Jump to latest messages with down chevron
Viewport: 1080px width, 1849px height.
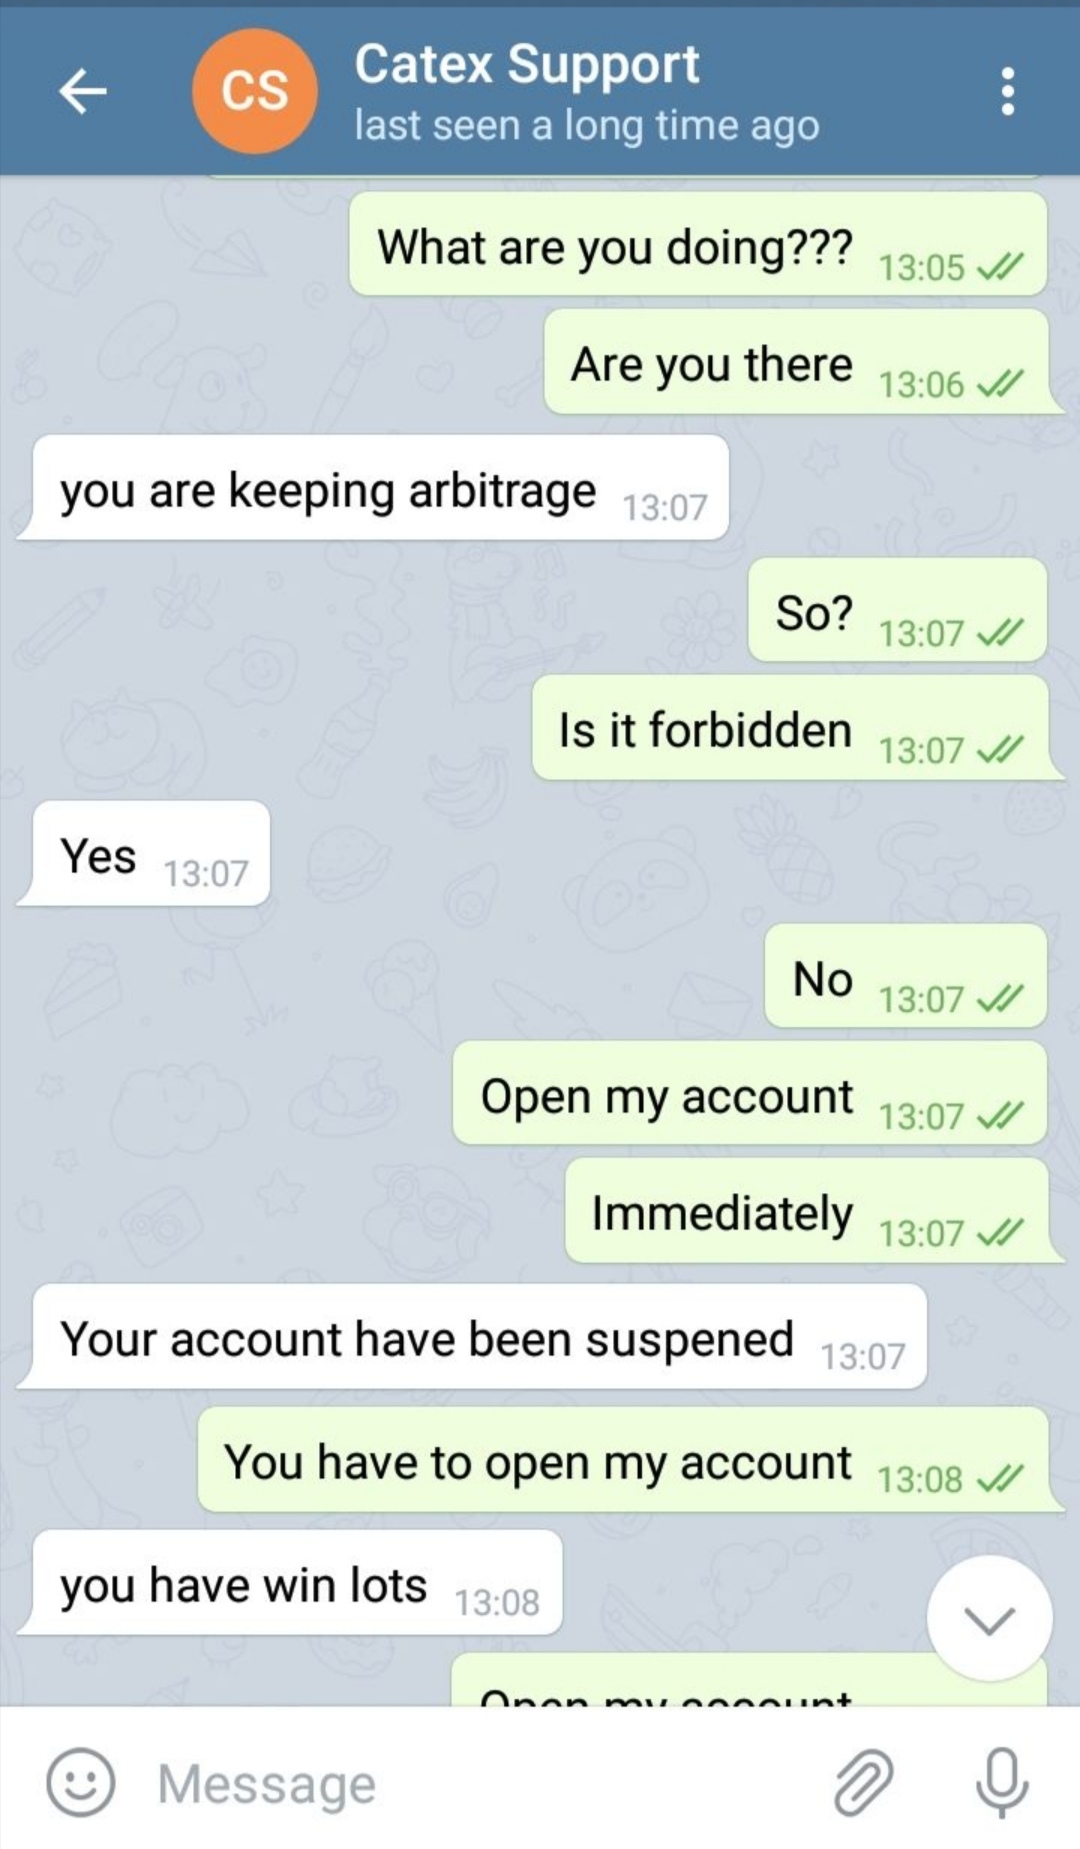(989, 1619)
